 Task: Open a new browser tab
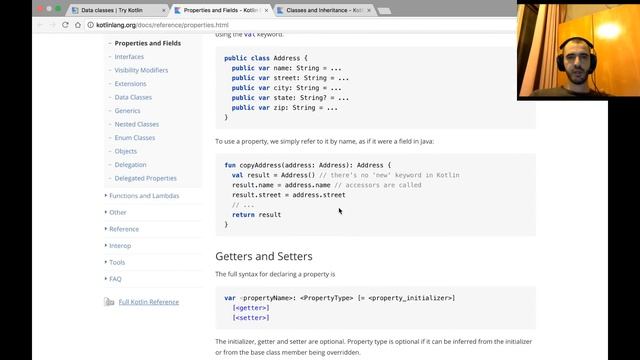[x=384, y=11]
